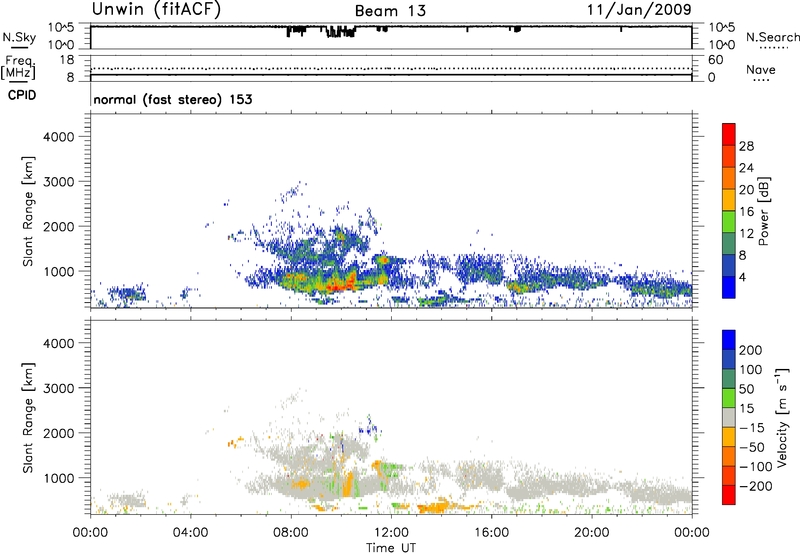Click the '24' label on the power colorbar
800x554 pixels.
coord(746,168)
